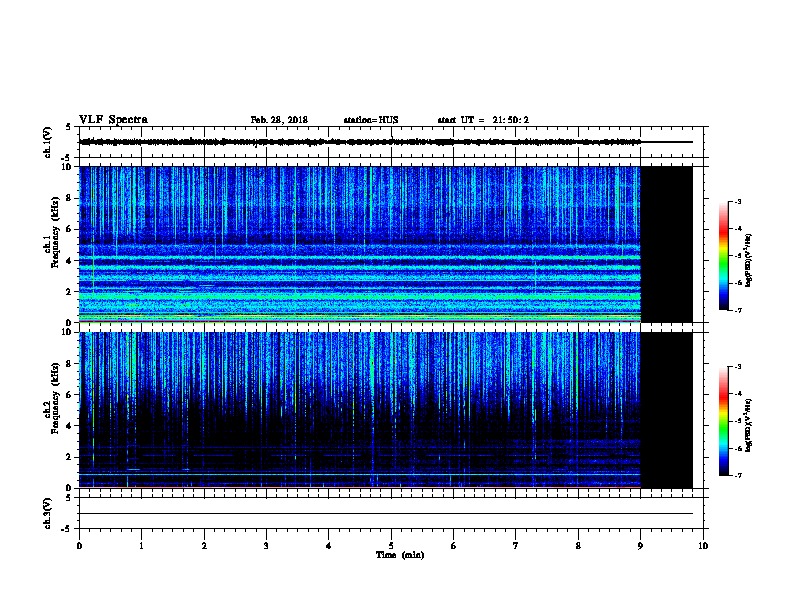Screen dimensions: 792x612
Task: Click the black data gap in ch.1 spectrogram
Action: point(667,244)
